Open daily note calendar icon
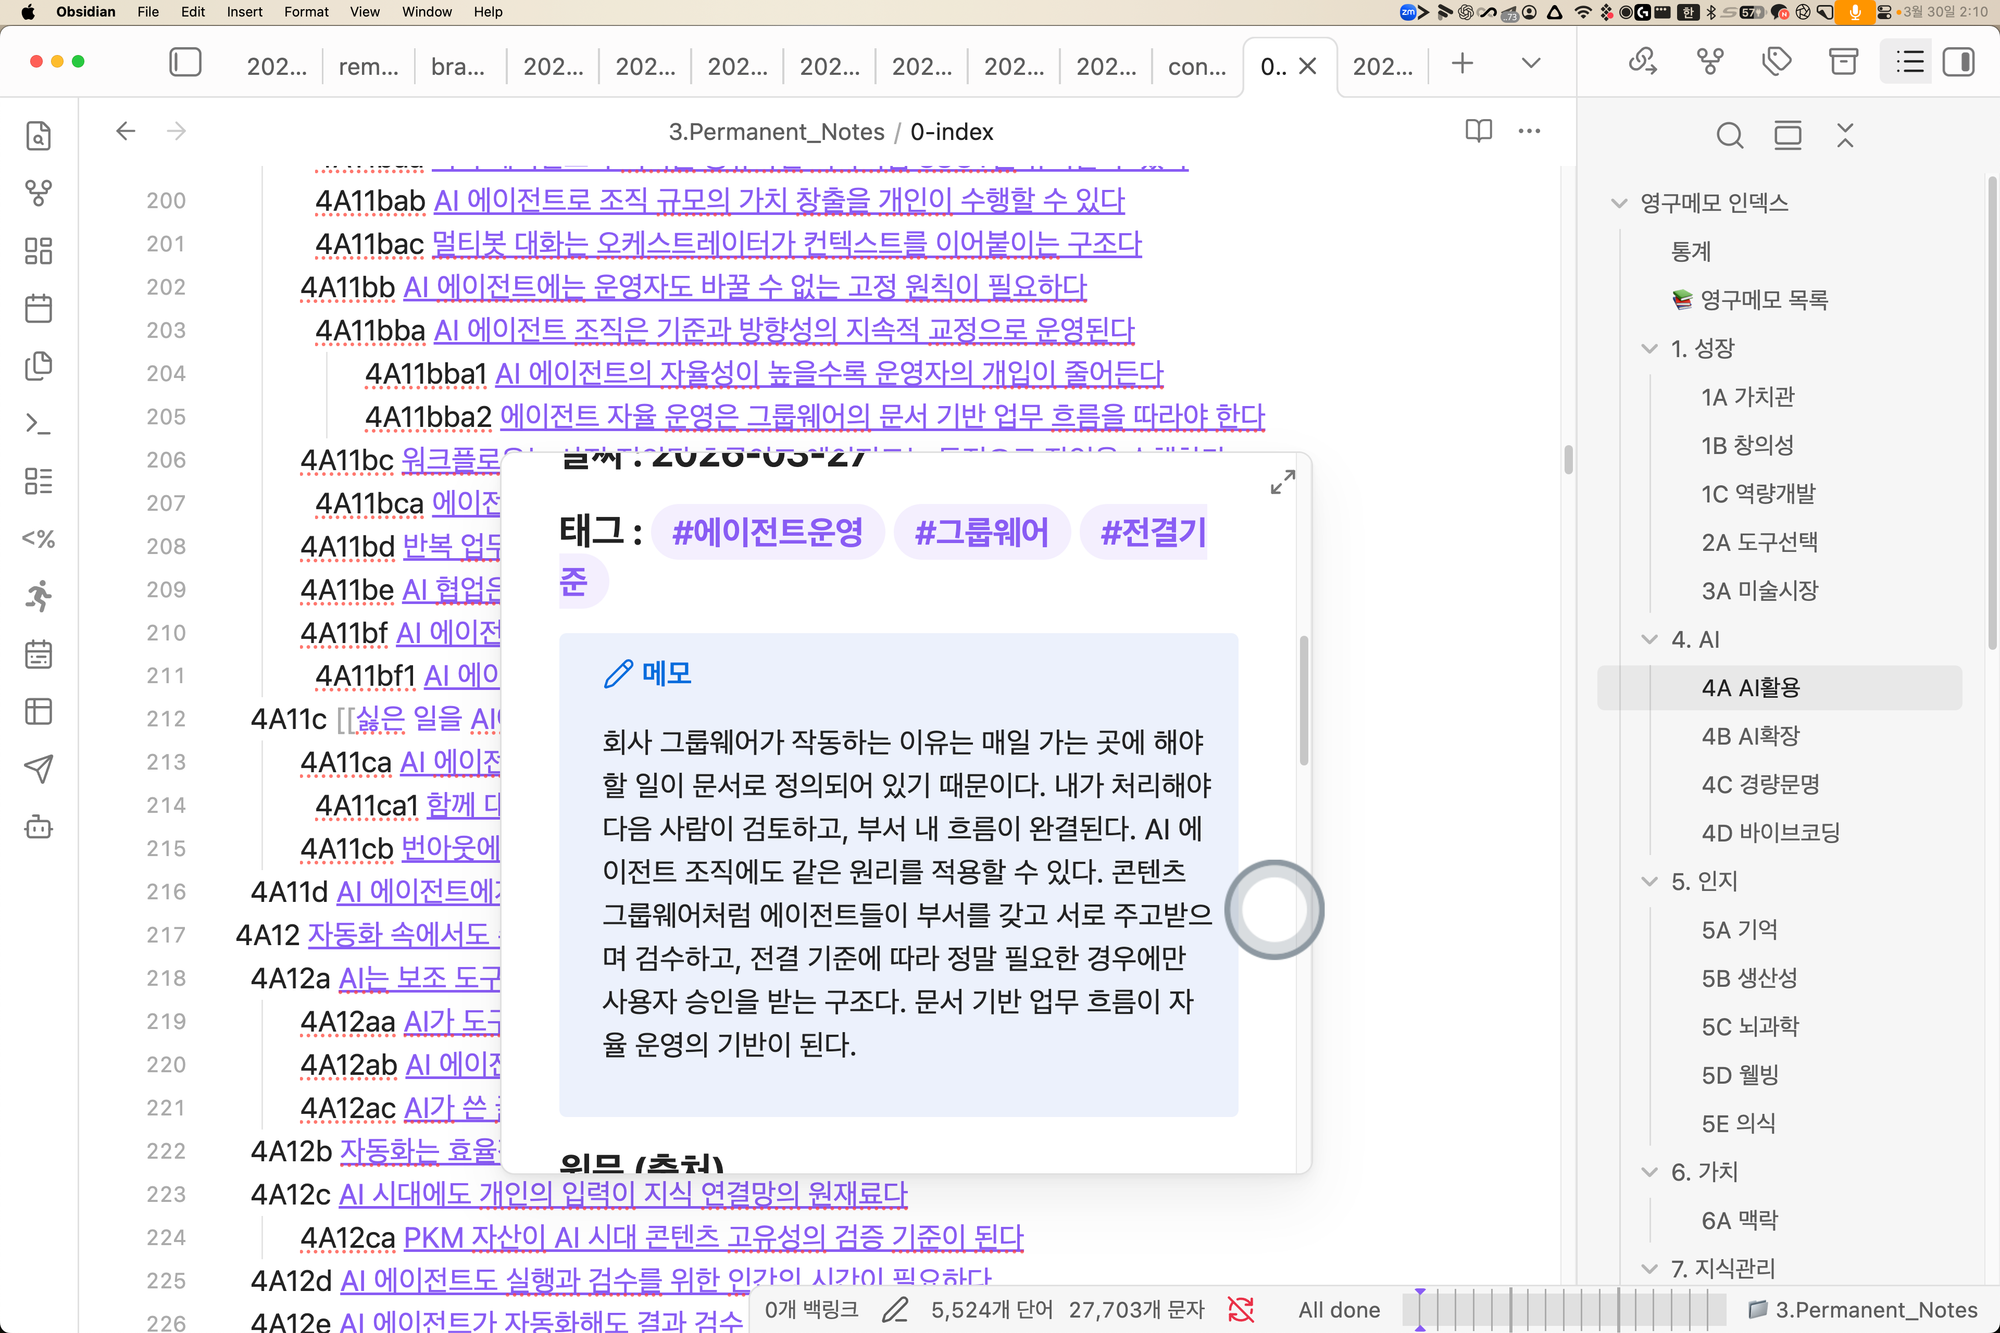Image resolution: width=2000 pixels, height=1333 pixels. [38, 308]
